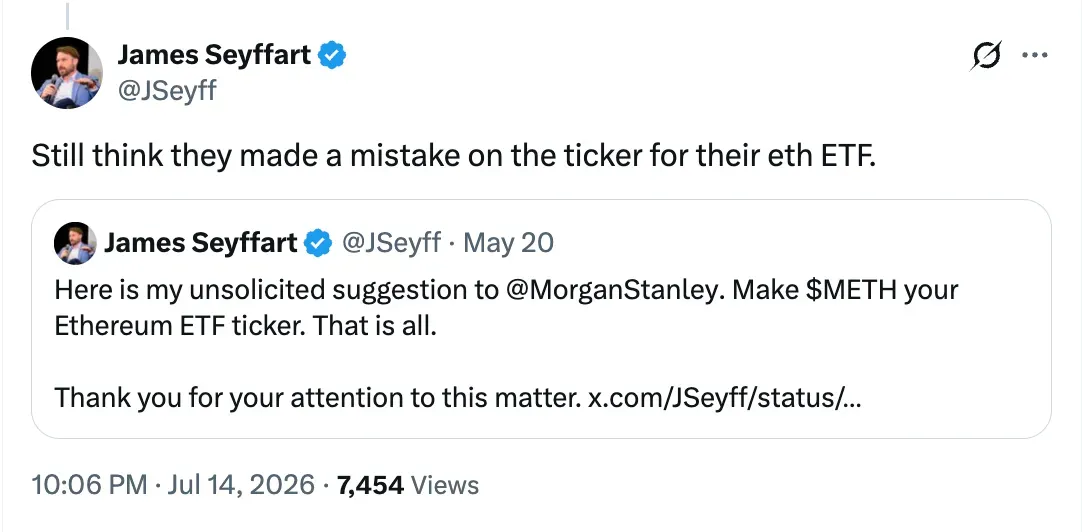Open the three-dot More options menu
Image resolution: width=1082 pixels, height=532 pixels.
pos(1034,55)
